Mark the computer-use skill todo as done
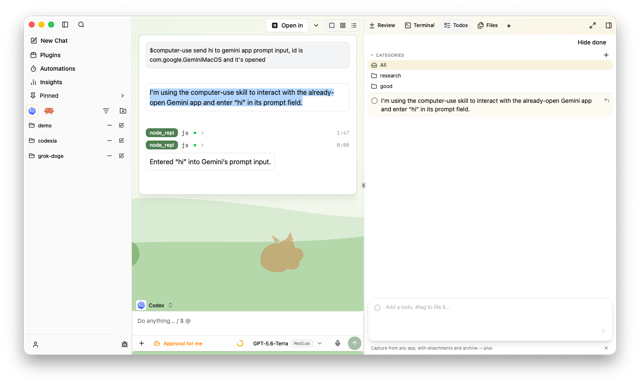The height and width of the screenshot is (386, 640). point(374,100)
